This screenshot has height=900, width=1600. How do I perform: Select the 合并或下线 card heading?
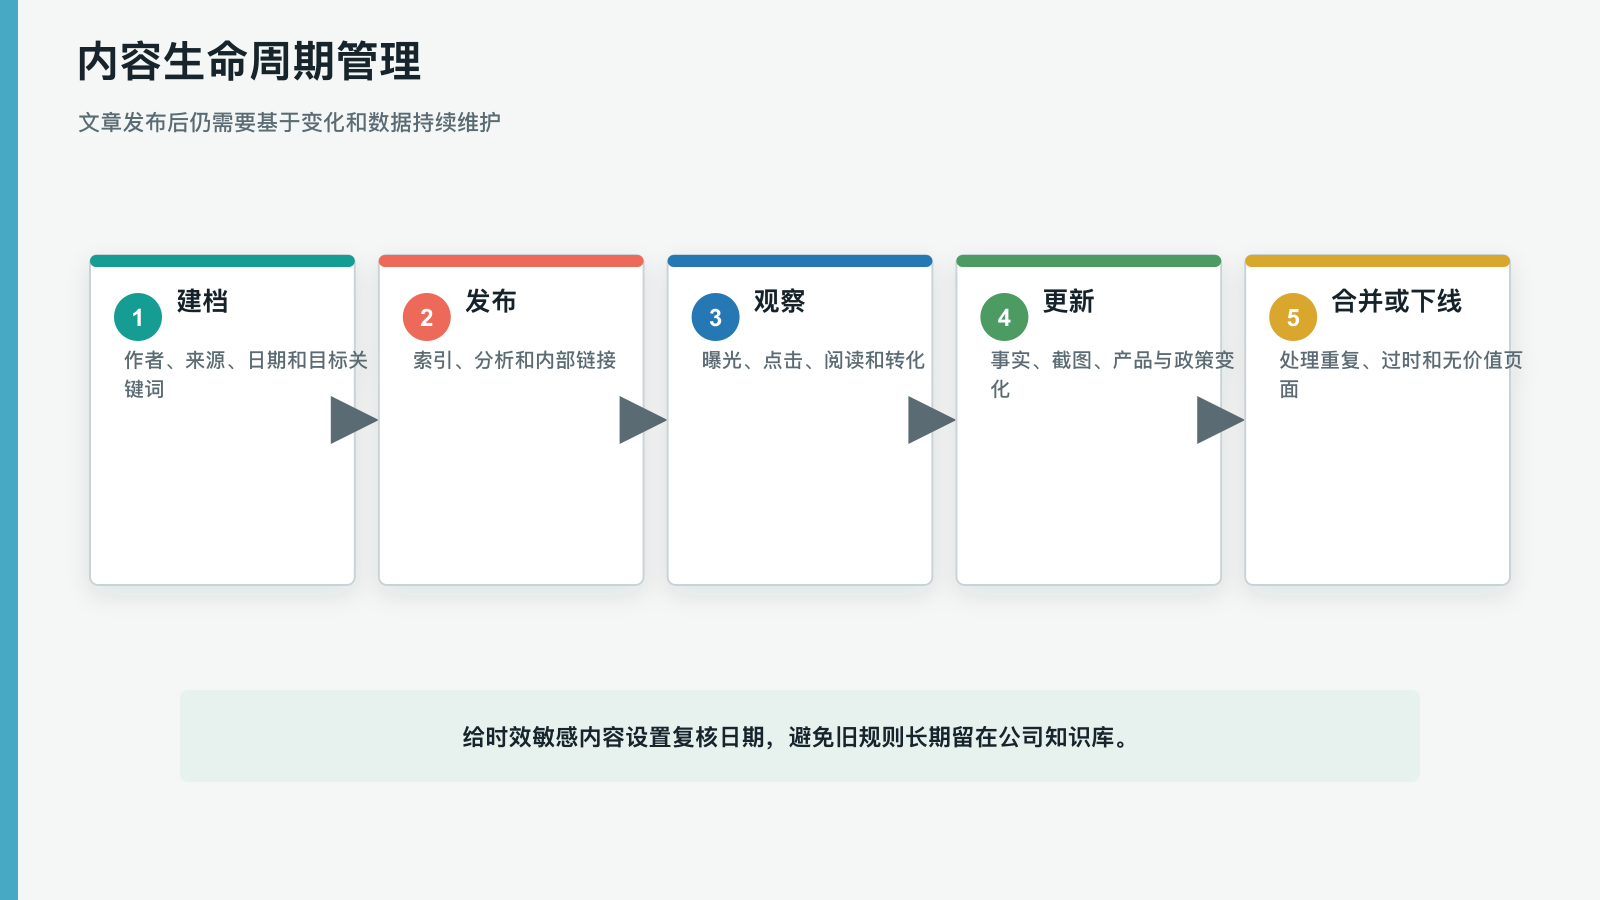pyautogui.click(x=1397, y=301)
